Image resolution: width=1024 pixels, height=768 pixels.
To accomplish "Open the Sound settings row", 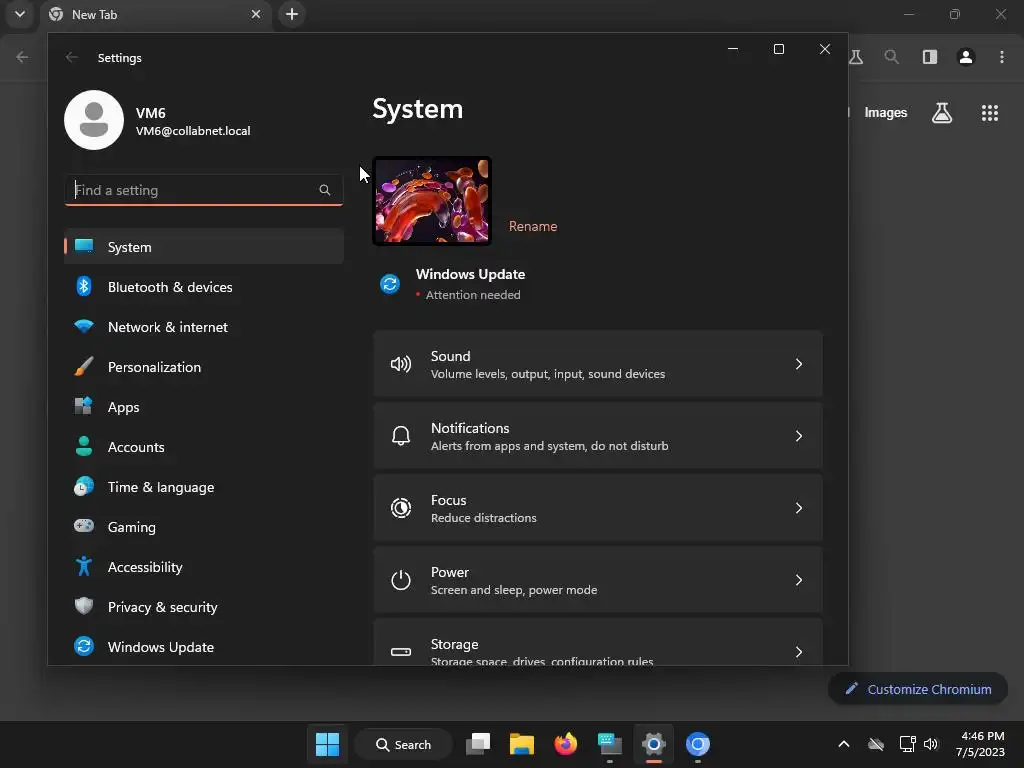I will (598, 364).
